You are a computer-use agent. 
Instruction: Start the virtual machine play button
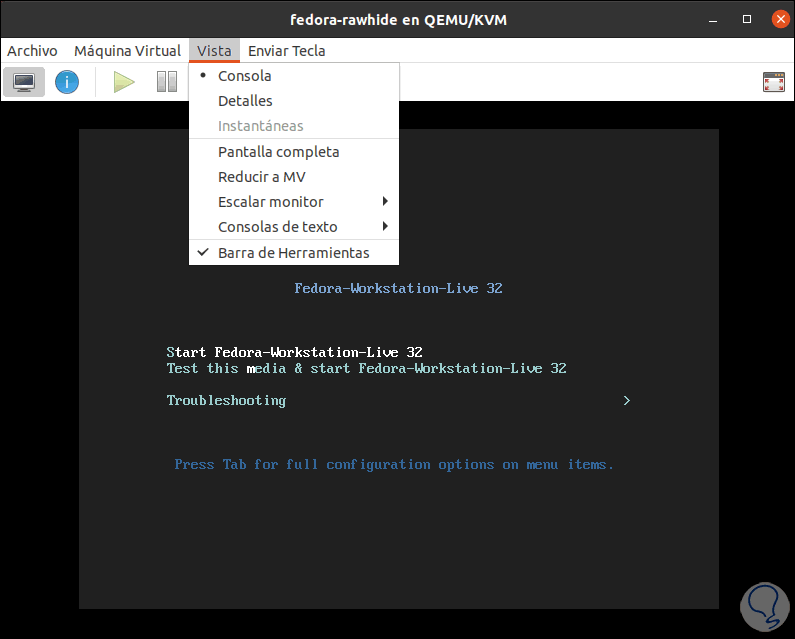(x=124, y=82)
